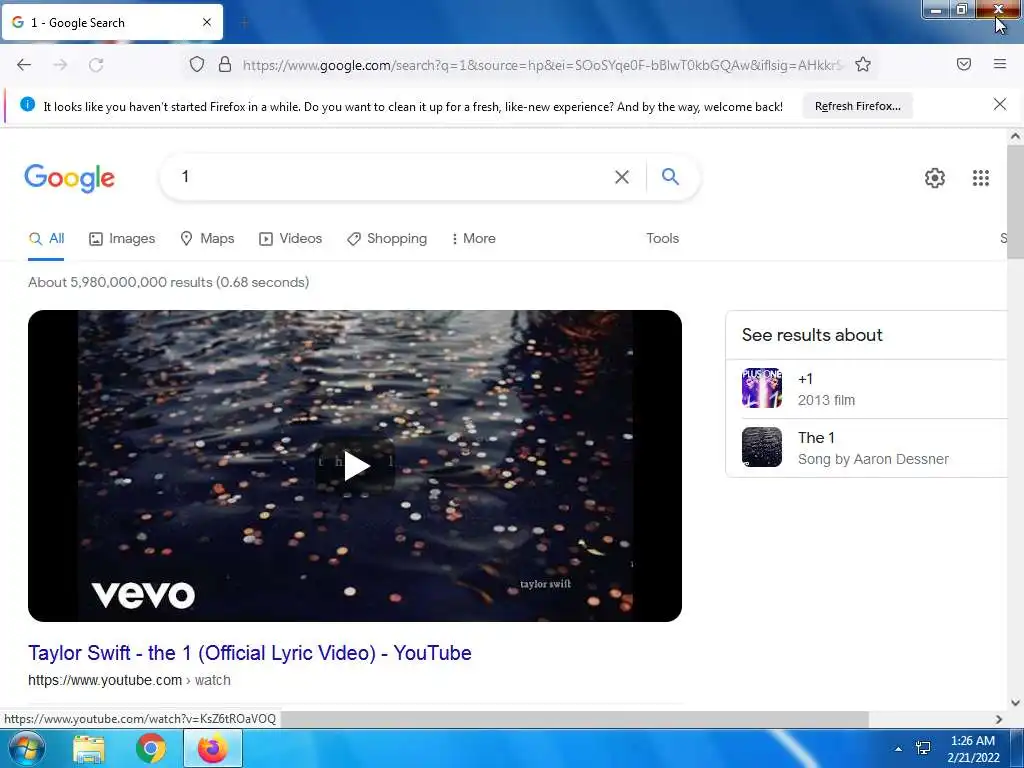
Task: Click the Google logo
Action: (70, 178)
